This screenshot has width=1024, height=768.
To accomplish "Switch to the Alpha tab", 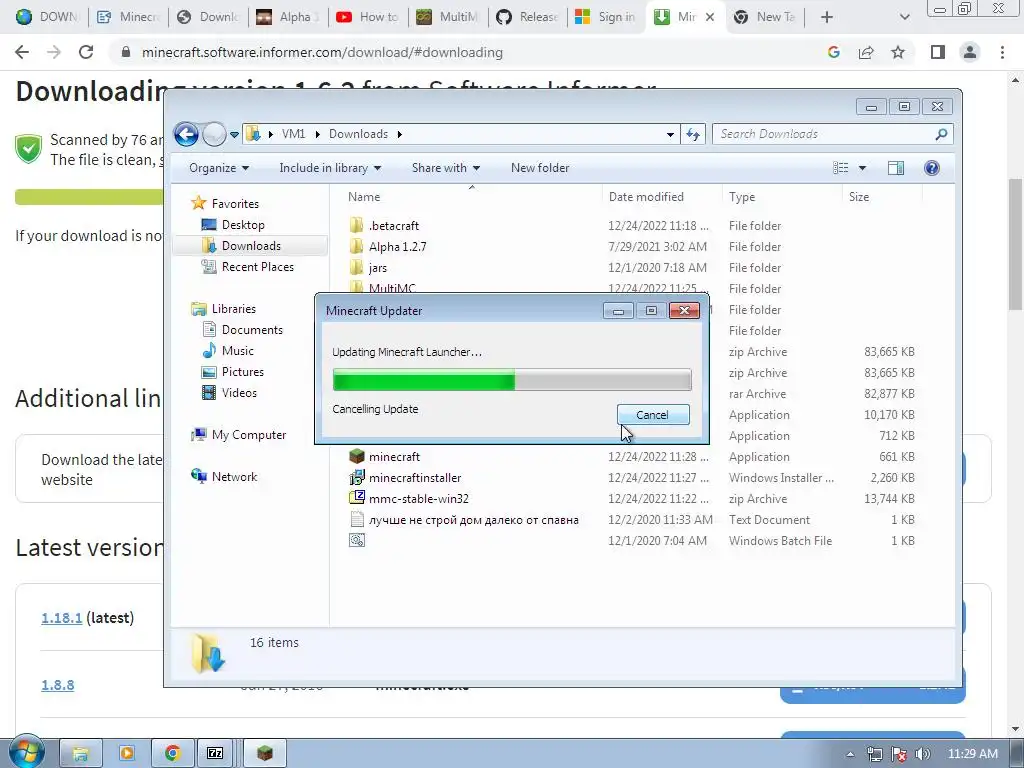I will pos(287,17).
